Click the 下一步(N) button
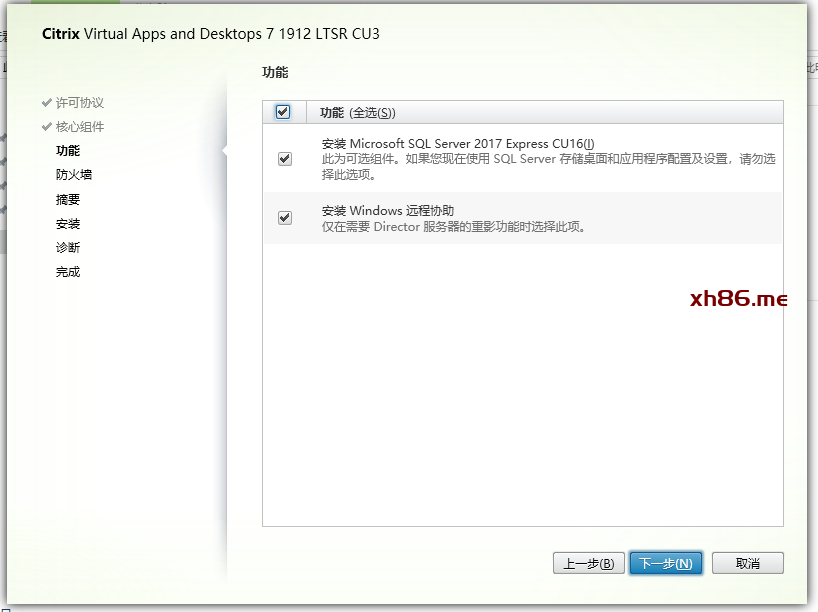Viewport: 818px width, 612px height. click(666, 563)
